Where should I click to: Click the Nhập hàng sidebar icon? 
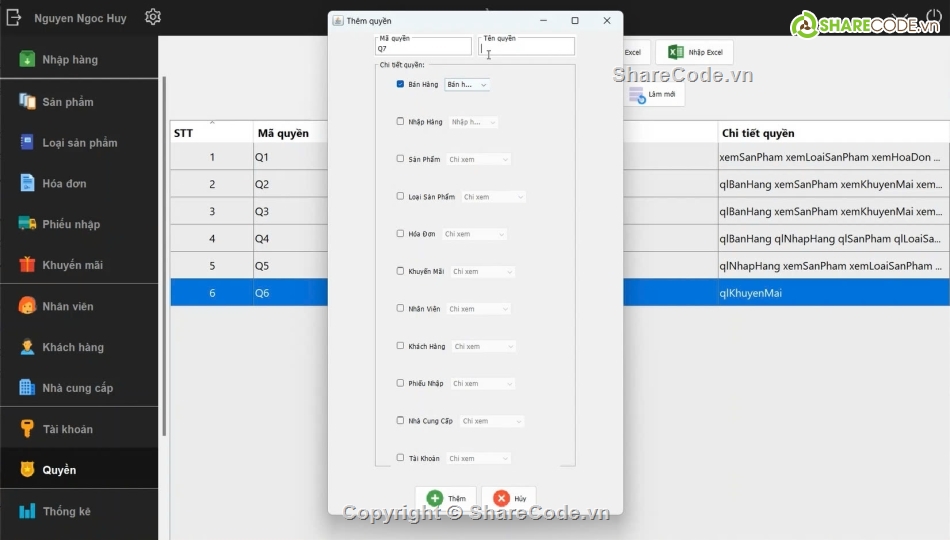tap(27, 59)
